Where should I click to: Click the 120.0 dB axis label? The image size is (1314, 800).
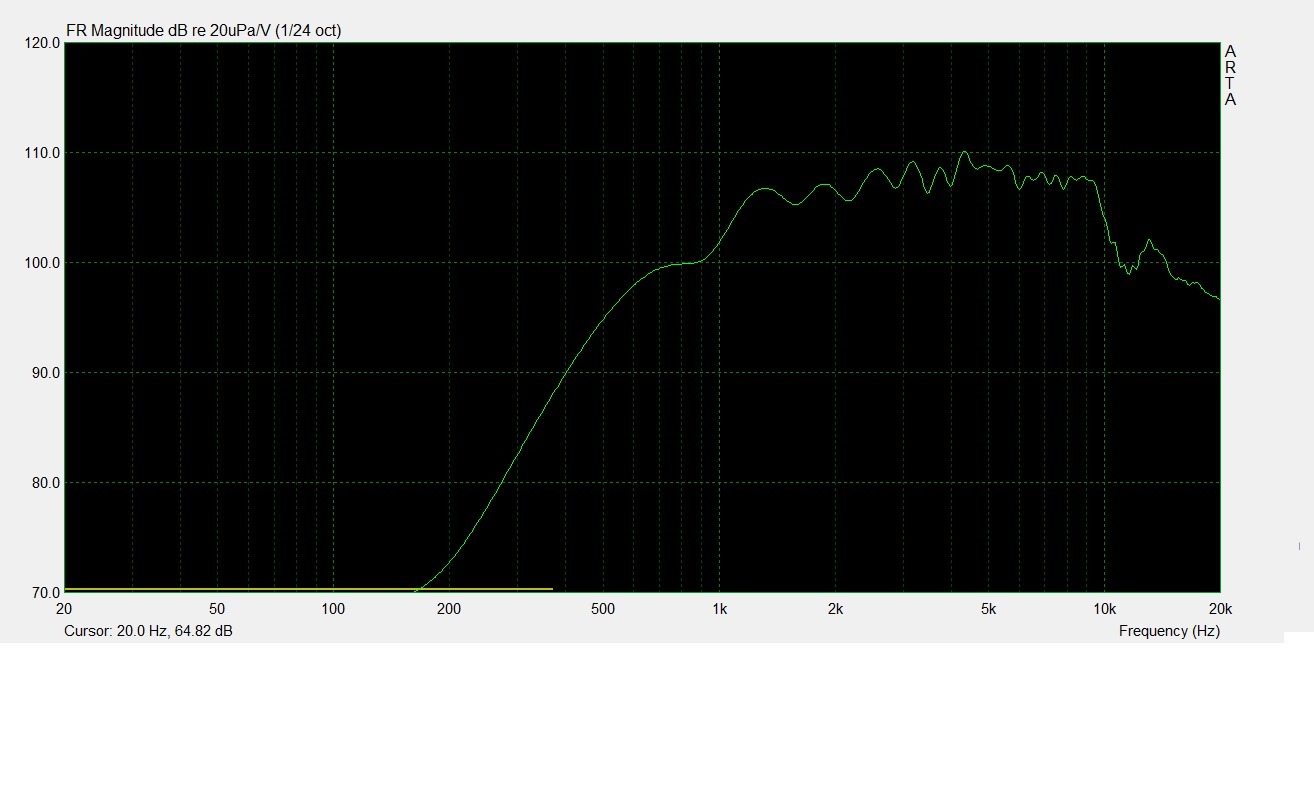click(x=40, y=44)
